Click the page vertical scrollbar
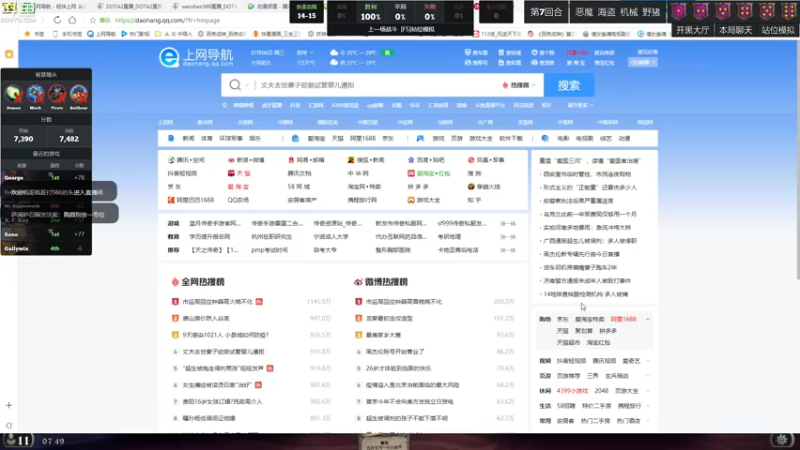This screenshot has height=450, width=800. [x=797, y=161]
